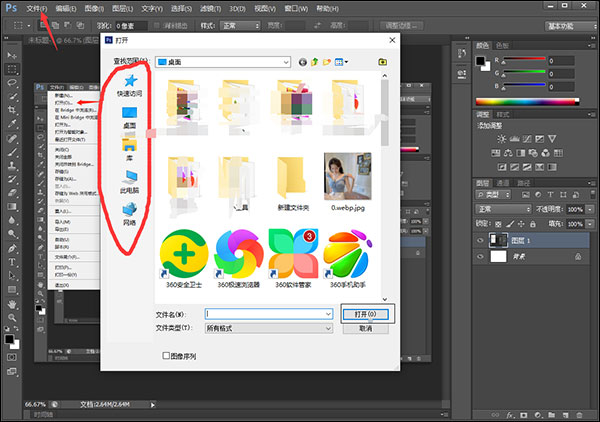Select the Zoom tool in the toolbox
The image size is (600, 422).
pos(12,319)
